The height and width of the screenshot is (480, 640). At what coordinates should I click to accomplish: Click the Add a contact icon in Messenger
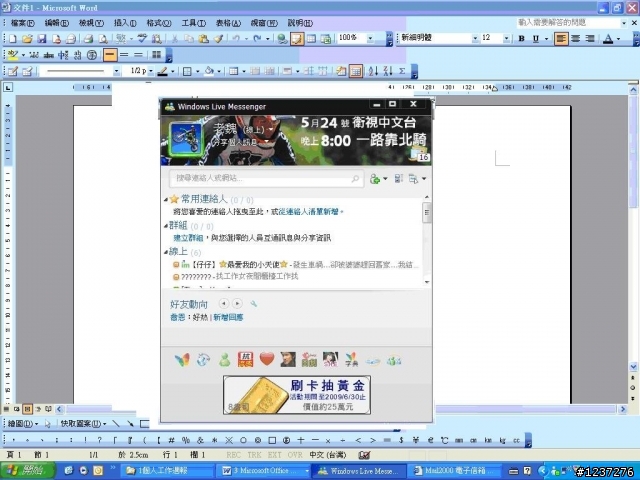[375, 179]
